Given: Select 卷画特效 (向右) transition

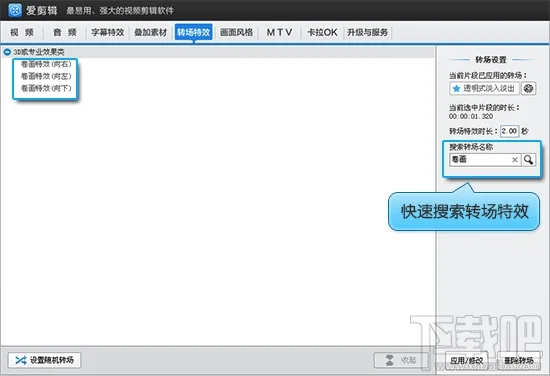Looking at the screenshot, I should pos(46,64).
